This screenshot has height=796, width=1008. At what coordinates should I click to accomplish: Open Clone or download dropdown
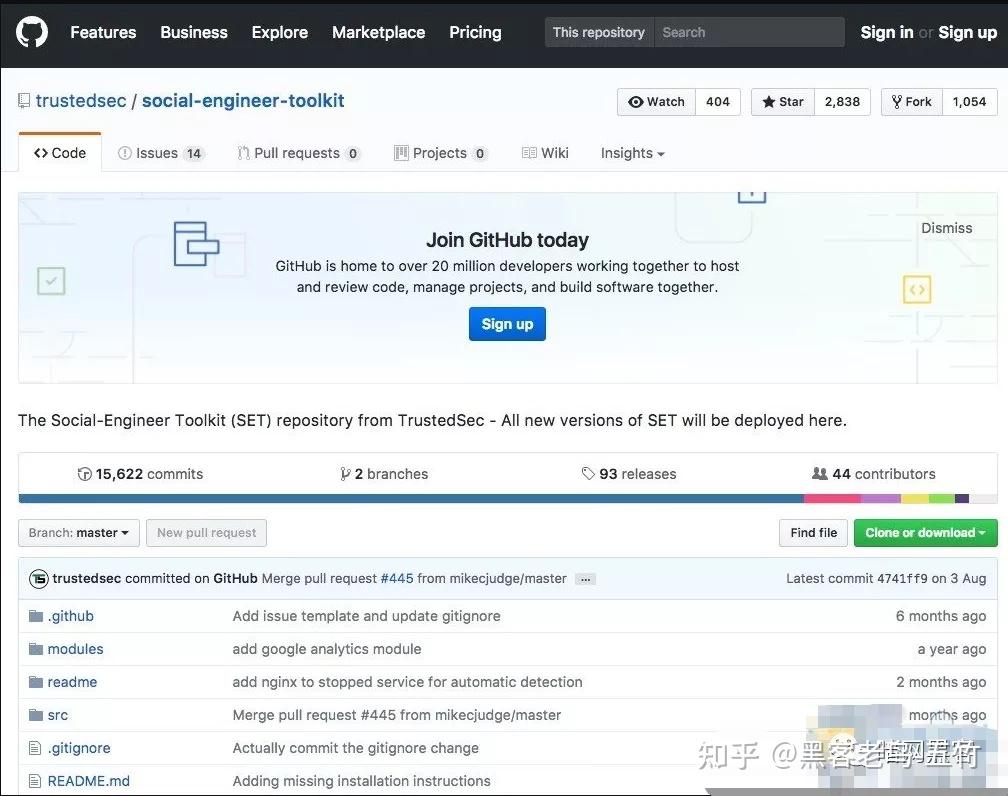[926, 533]
